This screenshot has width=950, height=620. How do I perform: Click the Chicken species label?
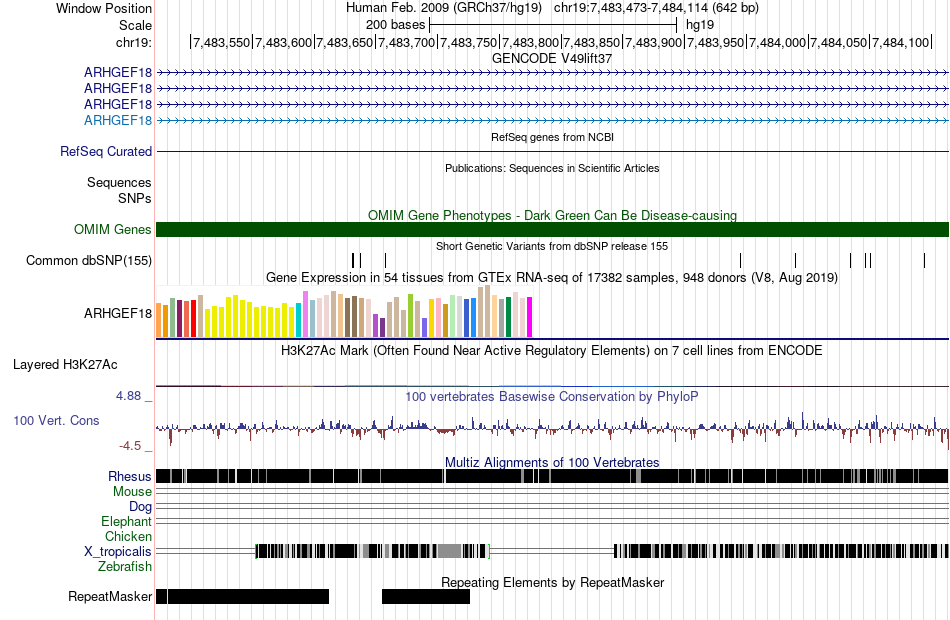click(128, 536)
